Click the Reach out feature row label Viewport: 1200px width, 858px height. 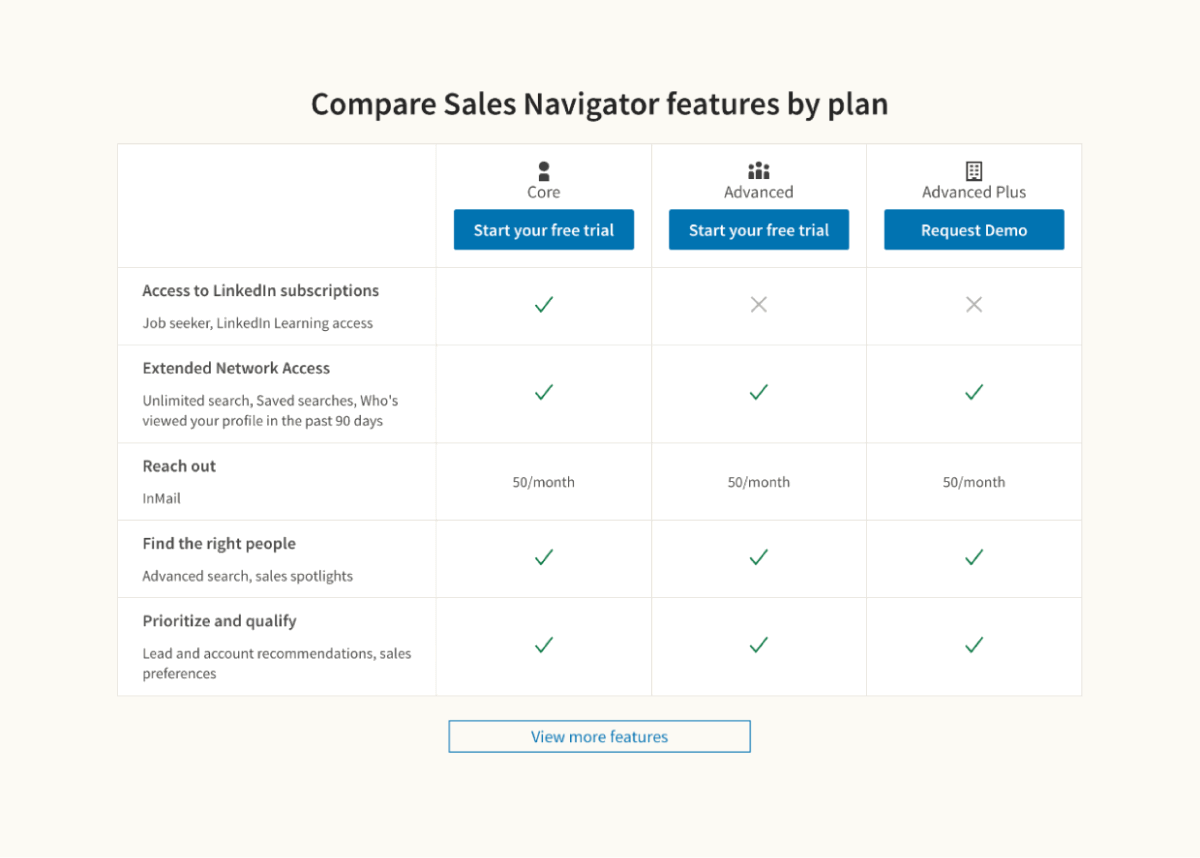179,466
